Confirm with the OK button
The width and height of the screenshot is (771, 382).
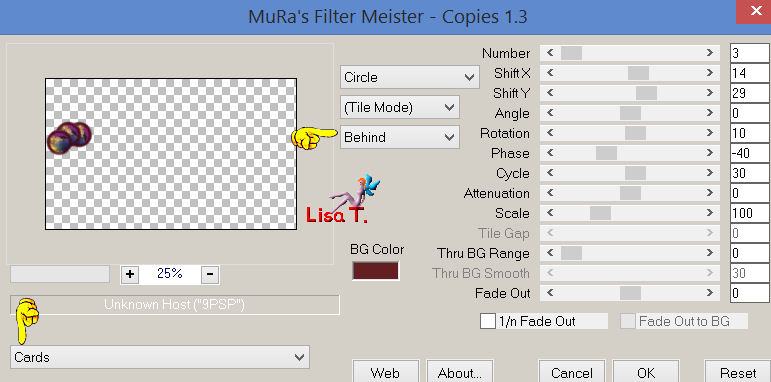(646, 372)
